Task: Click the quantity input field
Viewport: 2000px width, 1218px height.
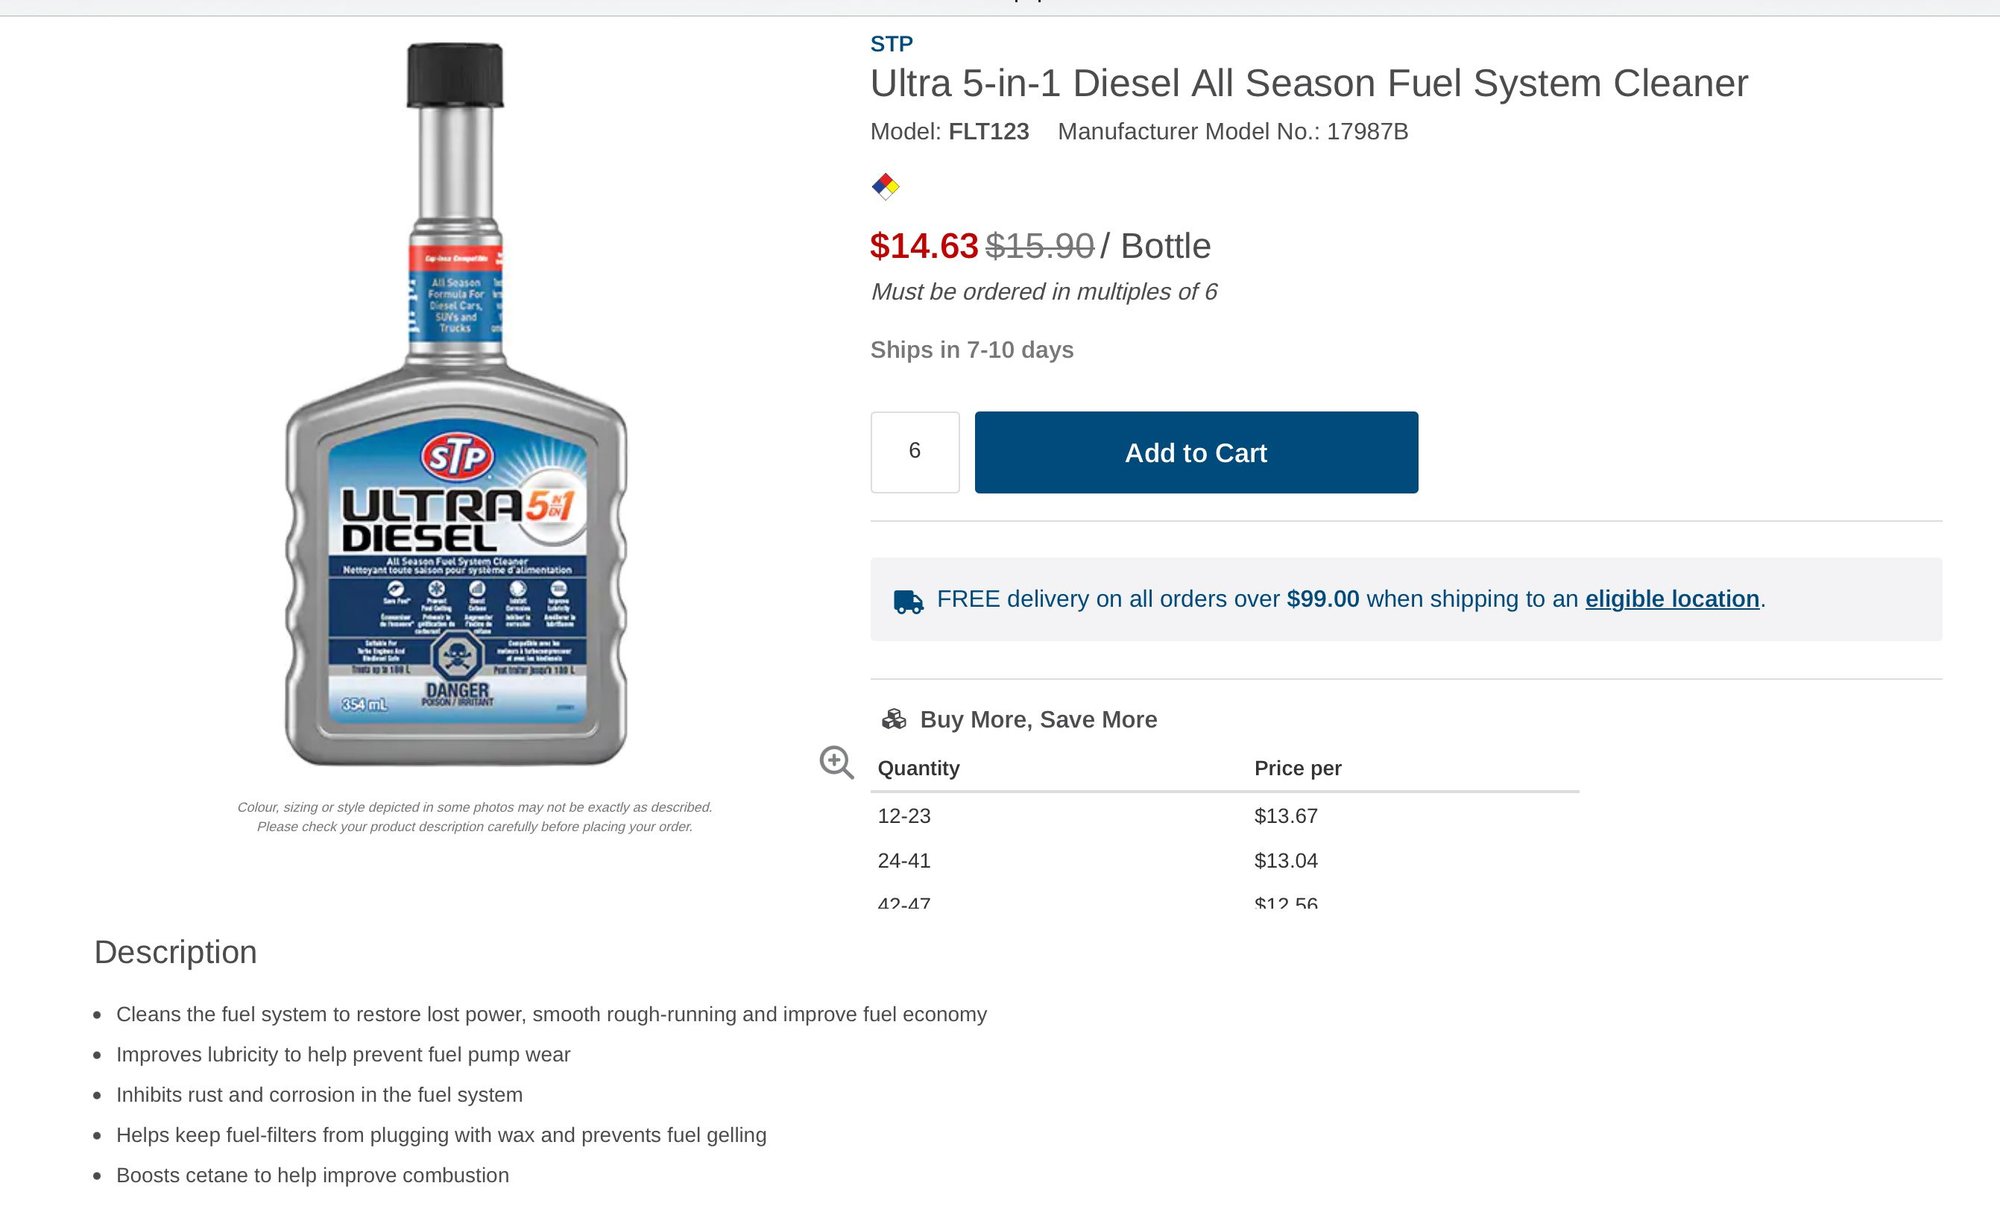Action: (915, 452)
